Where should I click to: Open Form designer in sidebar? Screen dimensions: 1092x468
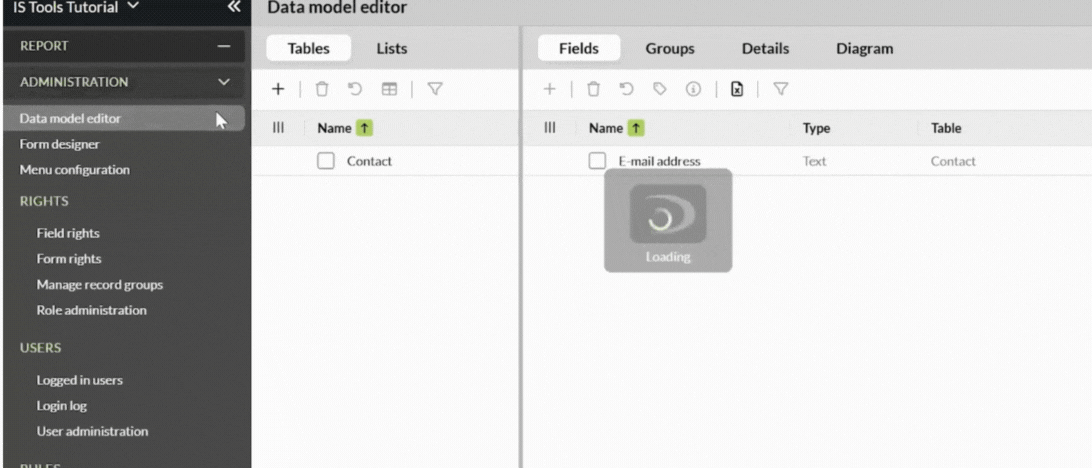tap(60, 144)
